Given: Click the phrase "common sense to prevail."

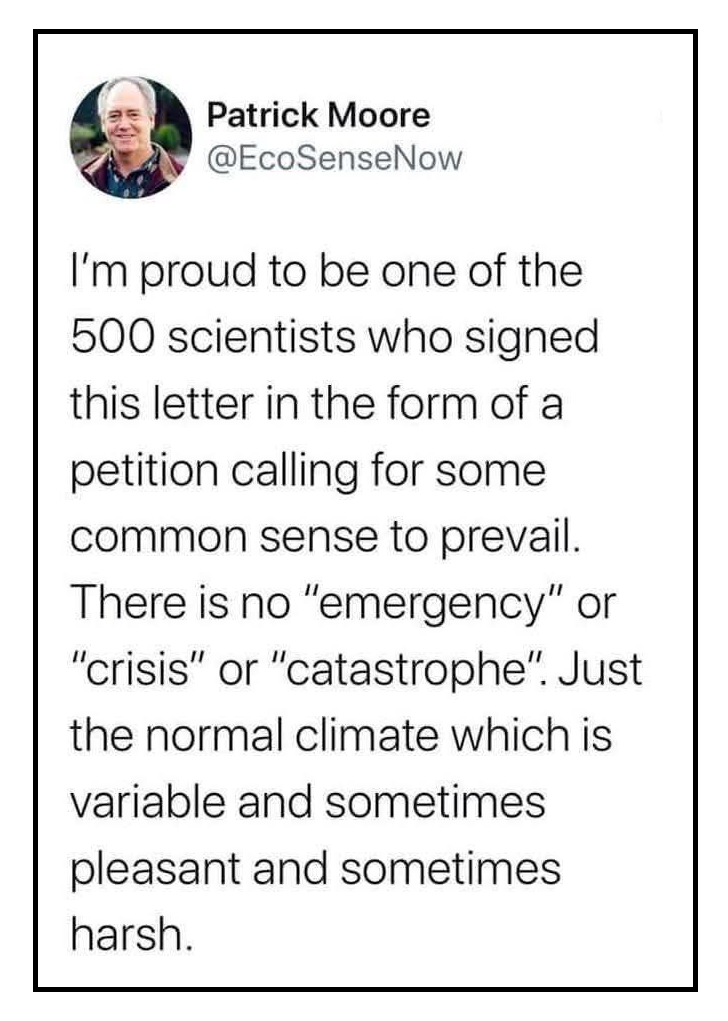Looking at the screenshot, I should point(325,537).
